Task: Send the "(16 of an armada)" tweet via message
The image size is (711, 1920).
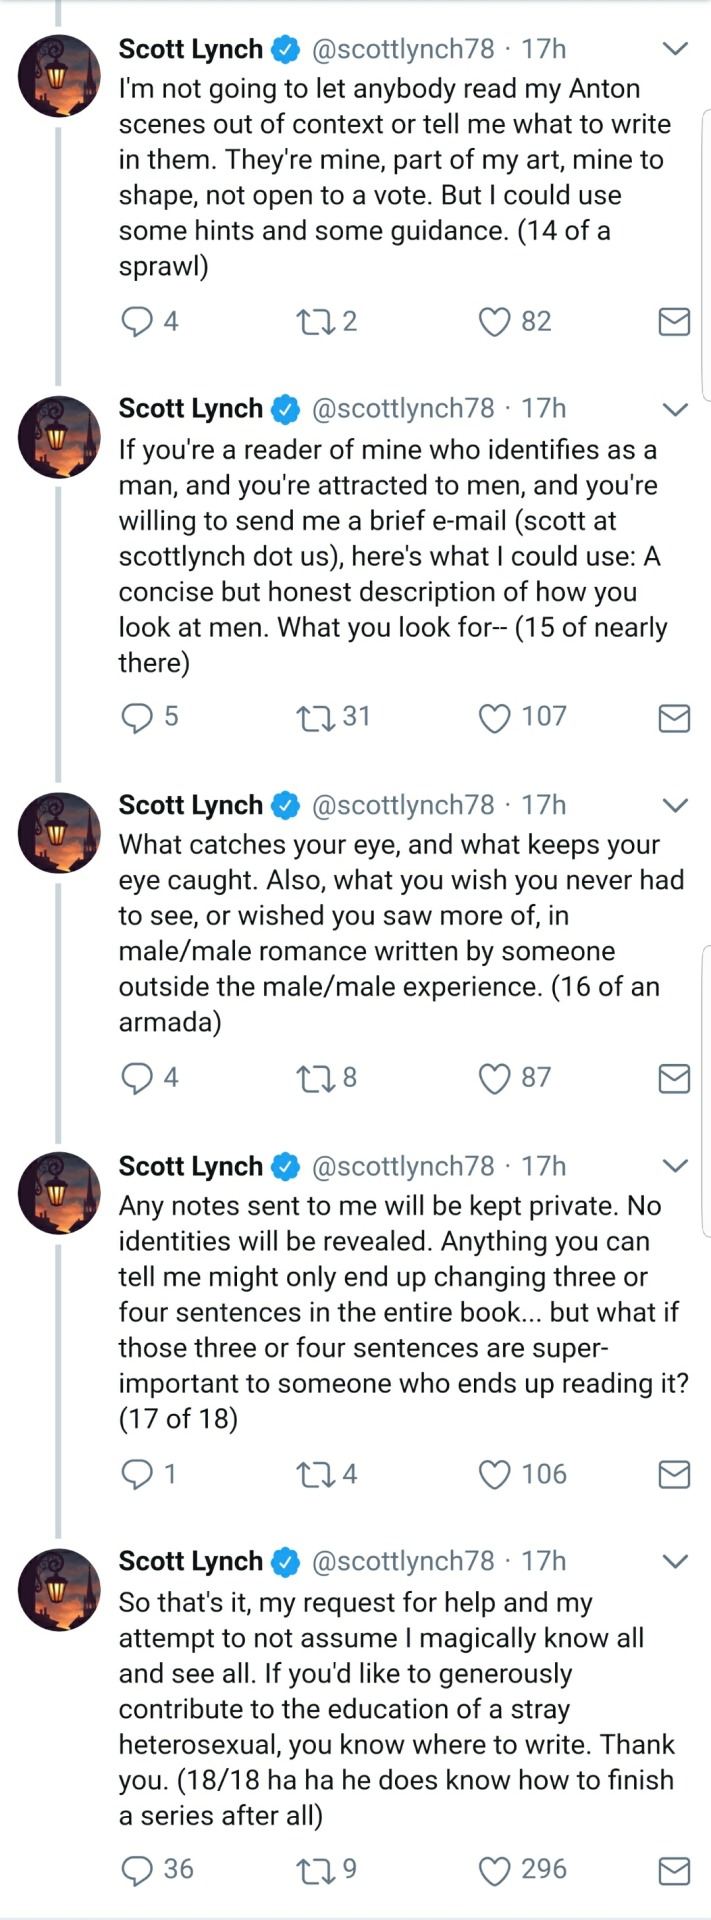Action: pos(674,1077)
